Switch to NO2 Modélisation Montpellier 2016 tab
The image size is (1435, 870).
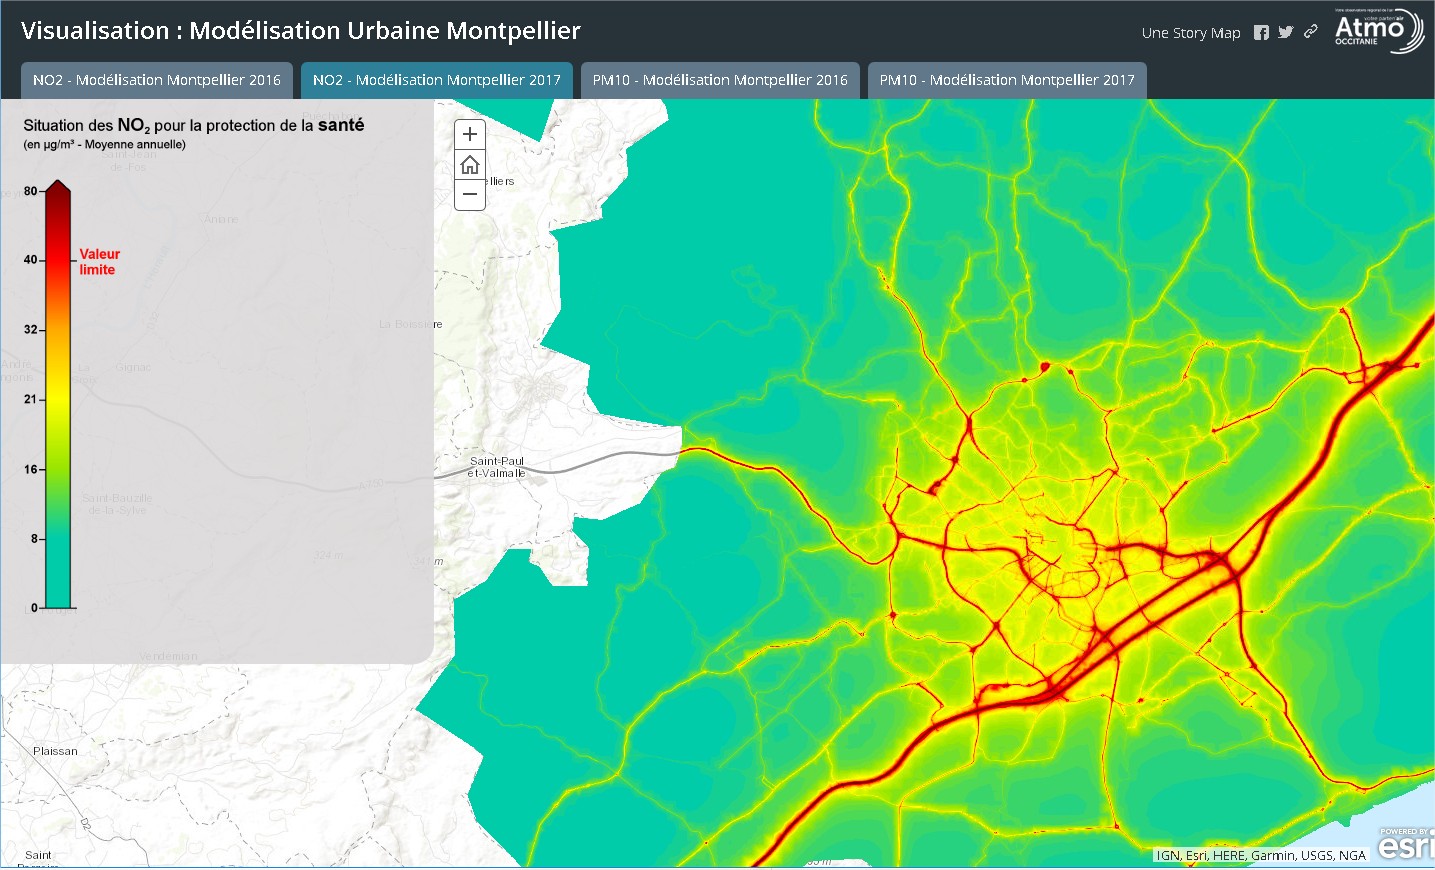(x=157, y=80)
